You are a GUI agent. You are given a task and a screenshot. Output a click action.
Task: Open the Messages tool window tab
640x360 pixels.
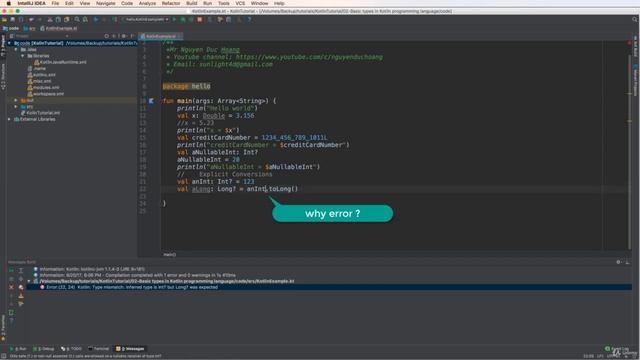[x=130, y=349]
